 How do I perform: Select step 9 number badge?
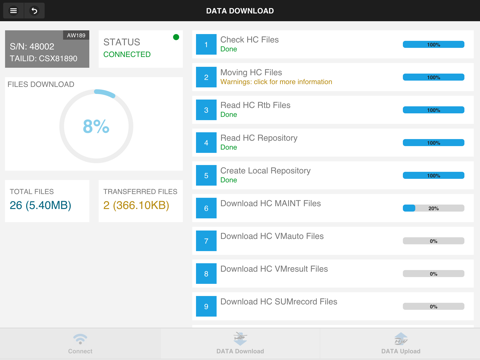click(x=206, y=306)
